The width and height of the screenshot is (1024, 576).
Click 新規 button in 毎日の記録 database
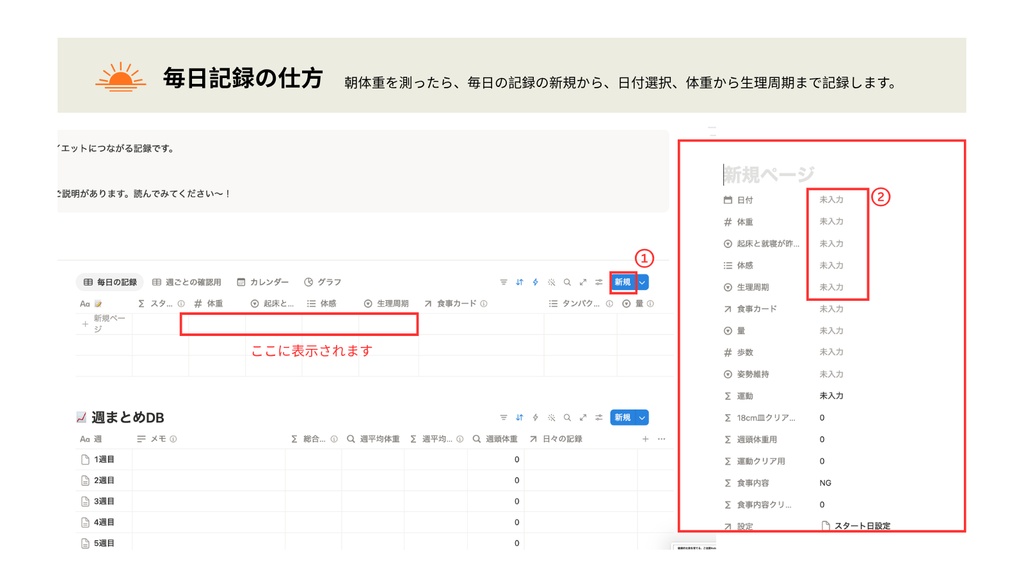point(622,282)
